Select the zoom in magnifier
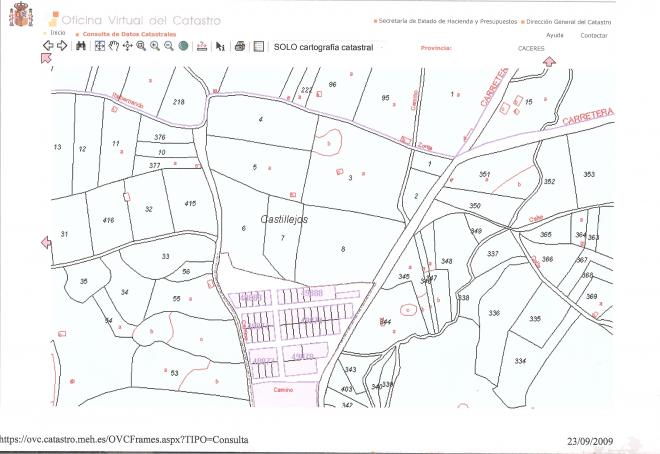Image resolution: width=660 pixels, height=454 pixels. (155, 46)
